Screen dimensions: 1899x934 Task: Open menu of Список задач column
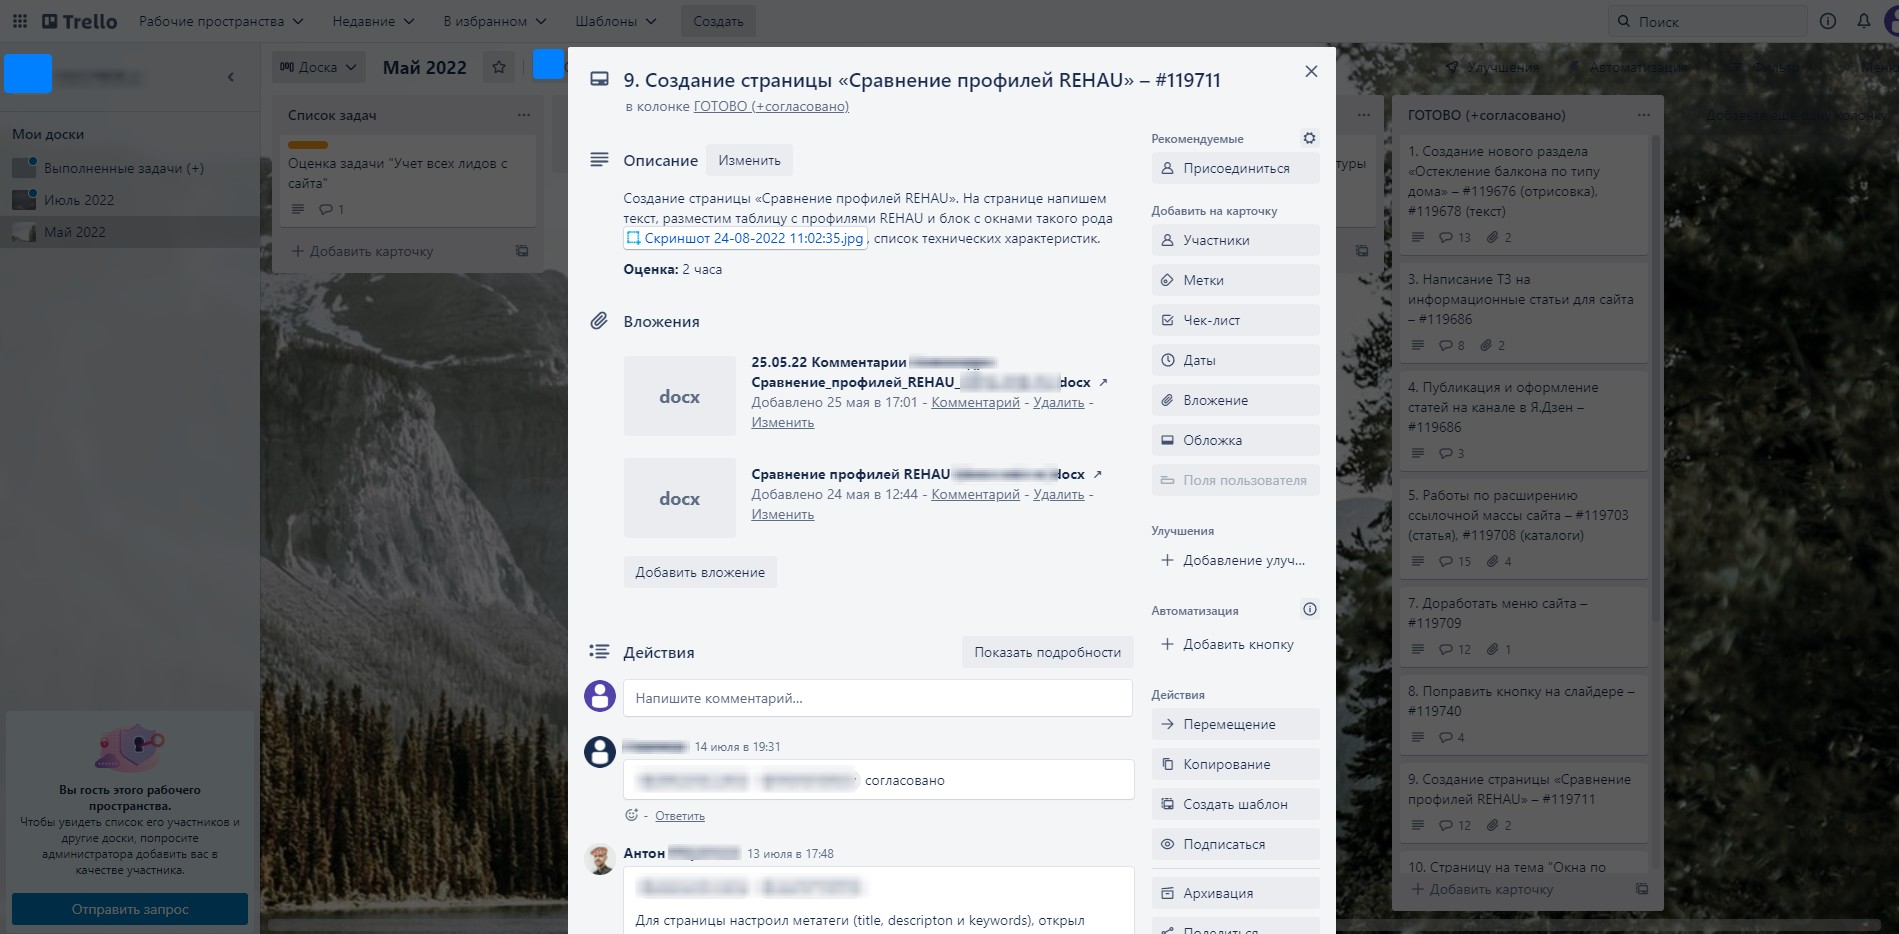point(524,115)
